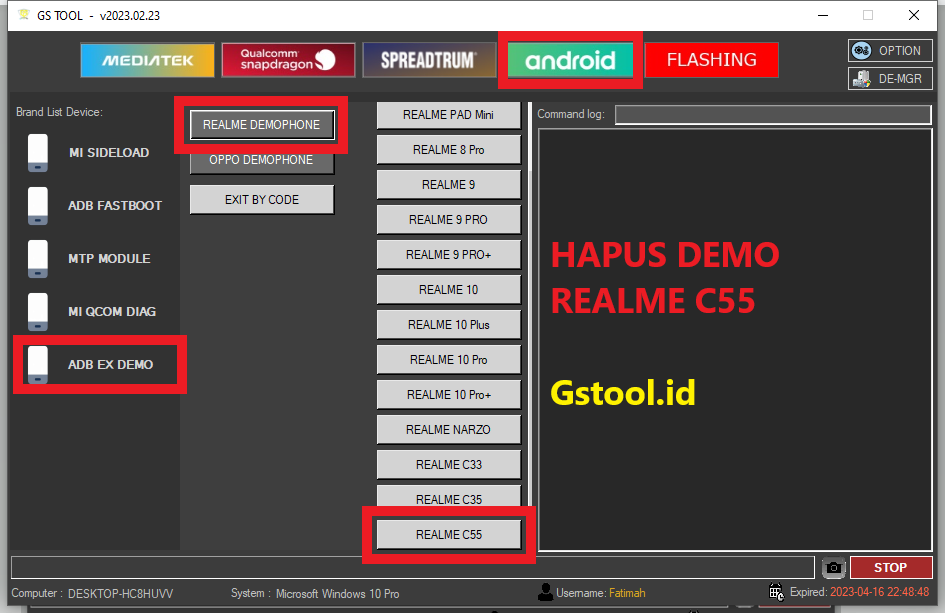Viewport: 945px width, 613px height.
Task: Select the REALME C35 model
Action: (448, 497)
